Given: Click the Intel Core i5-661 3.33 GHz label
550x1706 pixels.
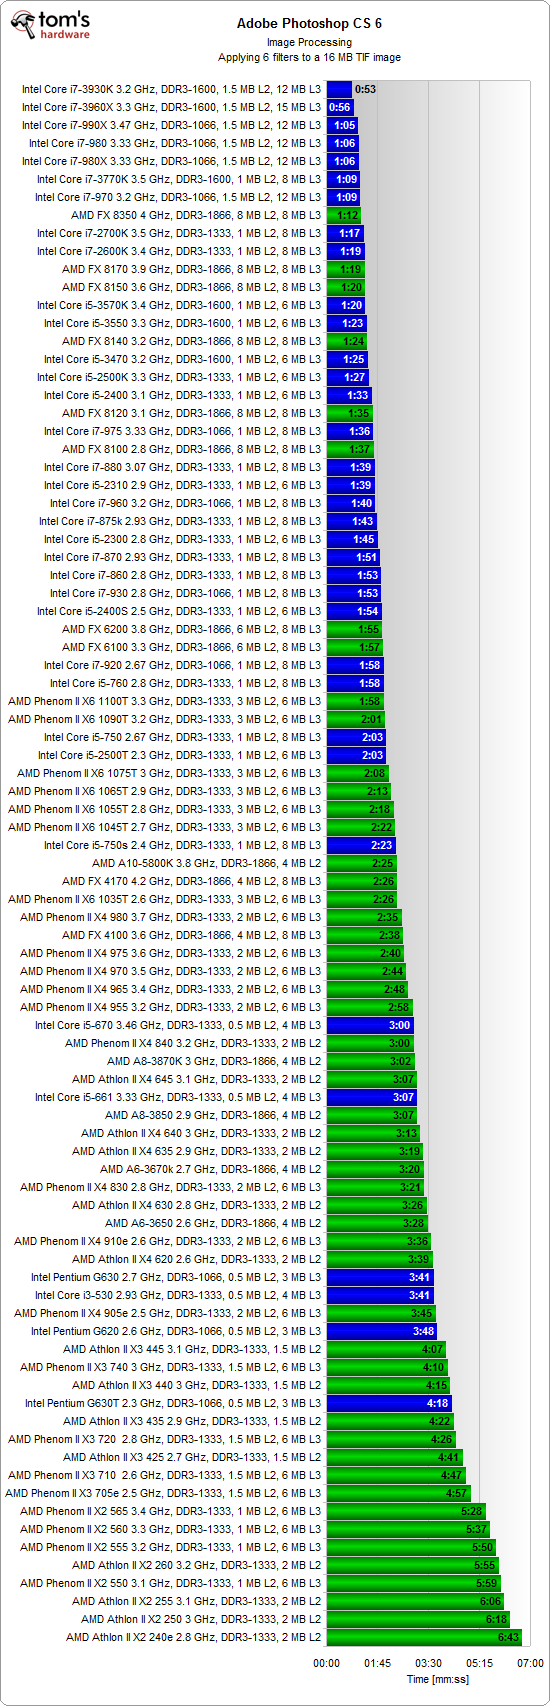Looking at the screenshot, I should [178, 1097].
